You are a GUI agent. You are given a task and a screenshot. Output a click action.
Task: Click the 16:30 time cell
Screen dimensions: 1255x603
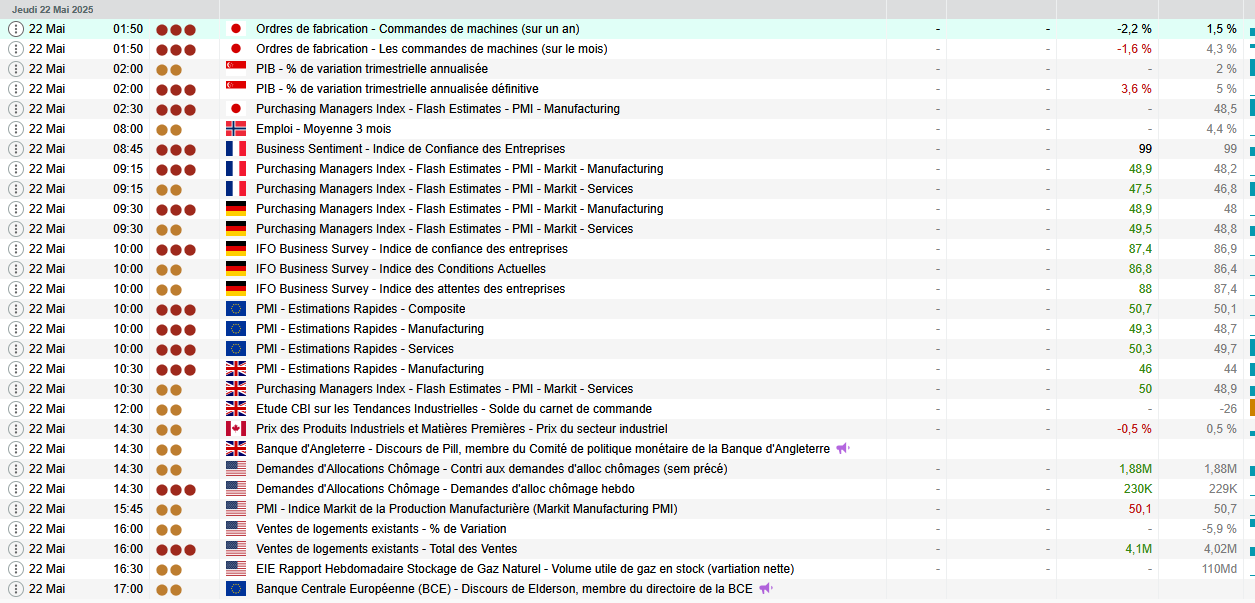128,569
